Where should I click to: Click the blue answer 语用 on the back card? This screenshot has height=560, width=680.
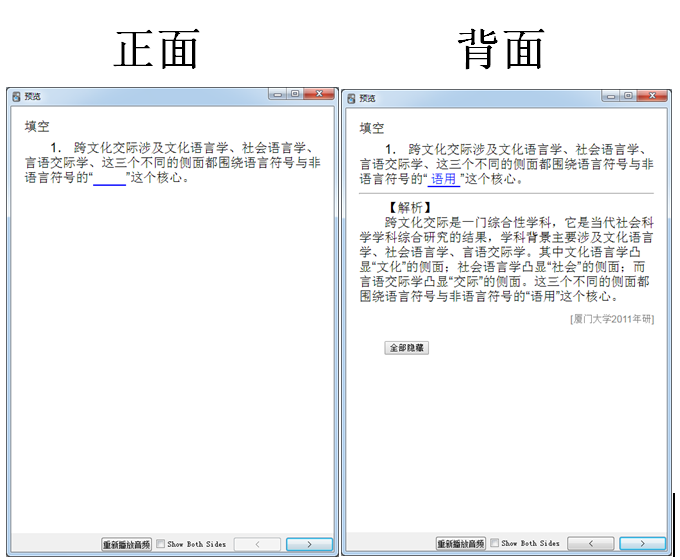444,179
